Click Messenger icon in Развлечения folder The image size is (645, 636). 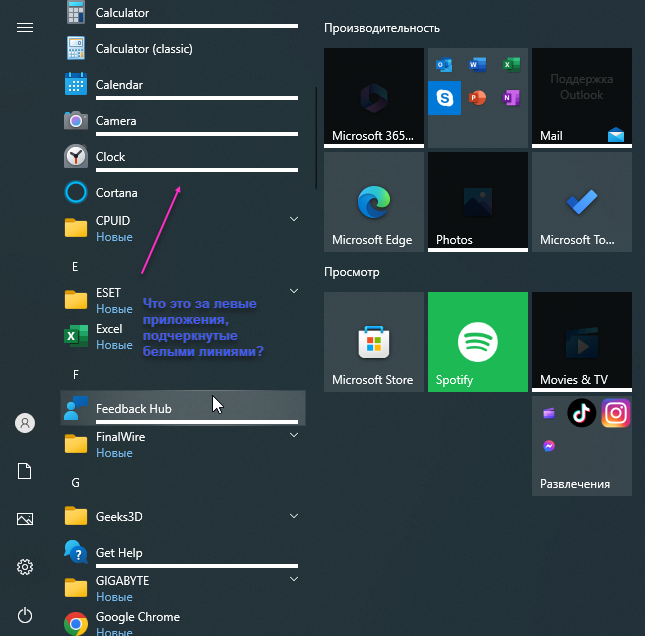(549, 446)
